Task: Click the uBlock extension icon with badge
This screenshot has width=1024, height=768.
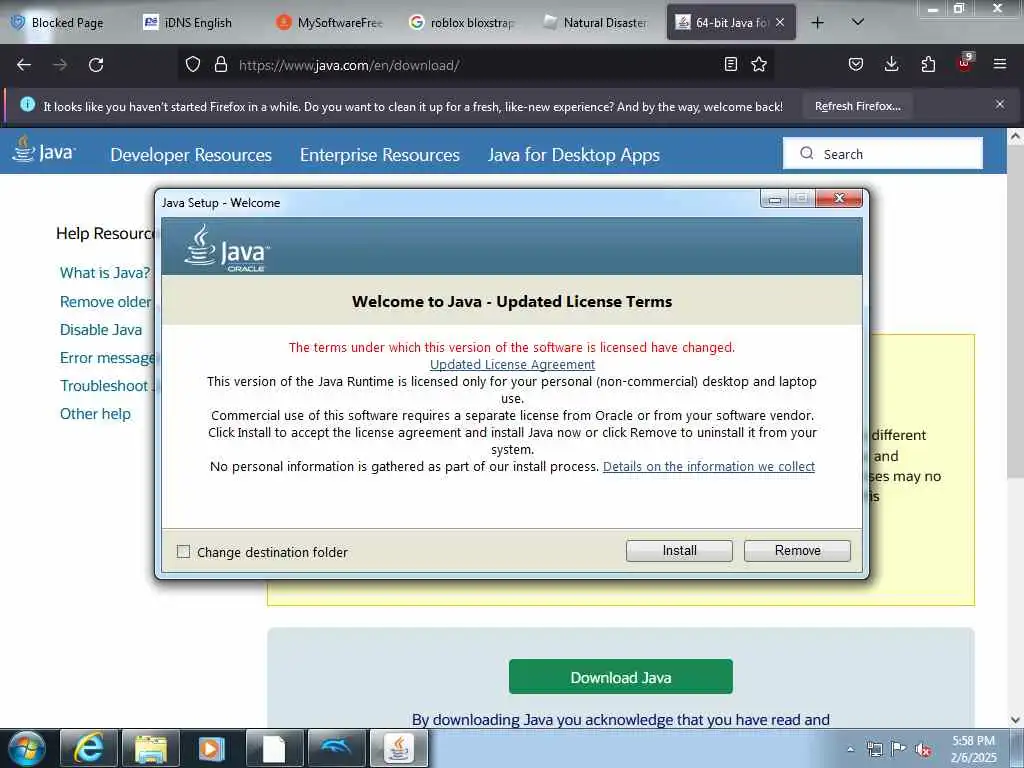Action: [965, 63]
